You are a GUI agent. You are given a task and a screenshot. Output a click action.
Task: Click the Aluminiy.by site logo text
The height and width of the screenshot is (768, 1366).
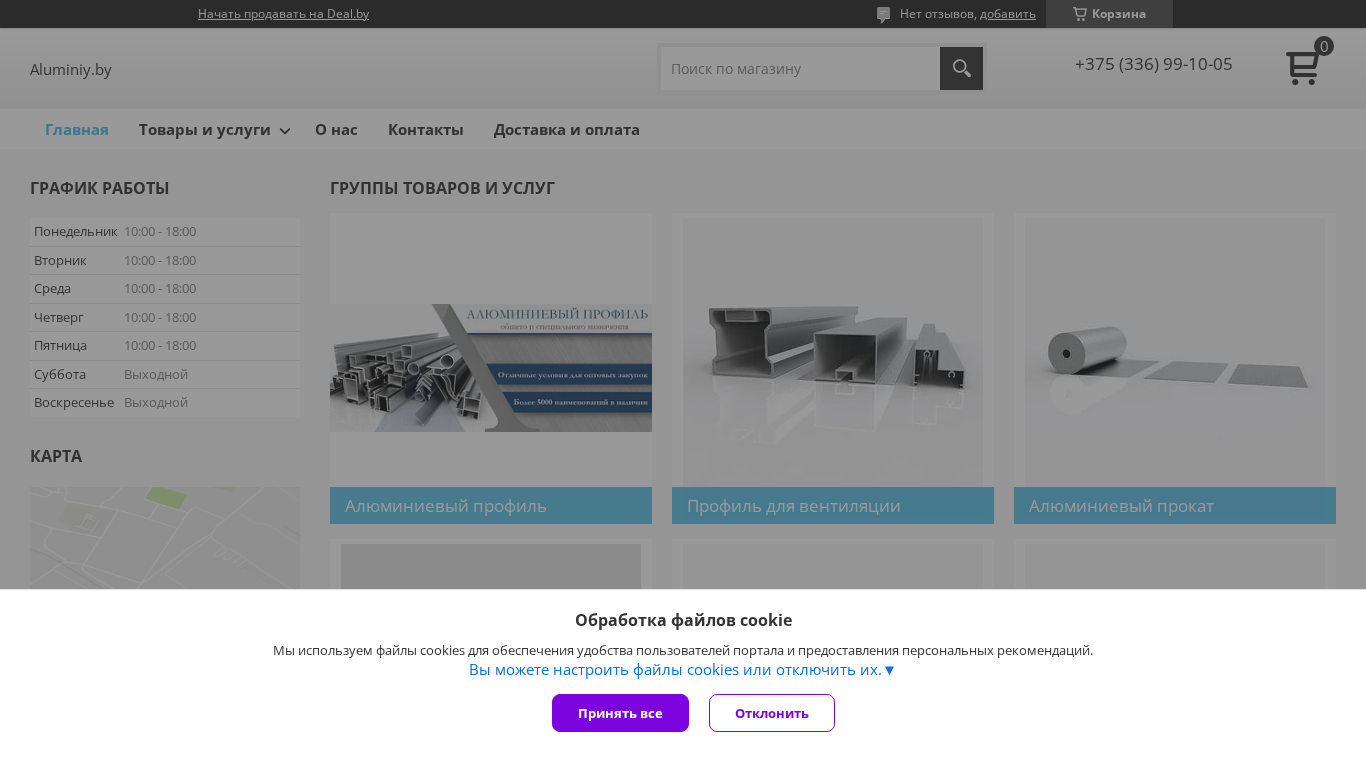coord(71,69)
